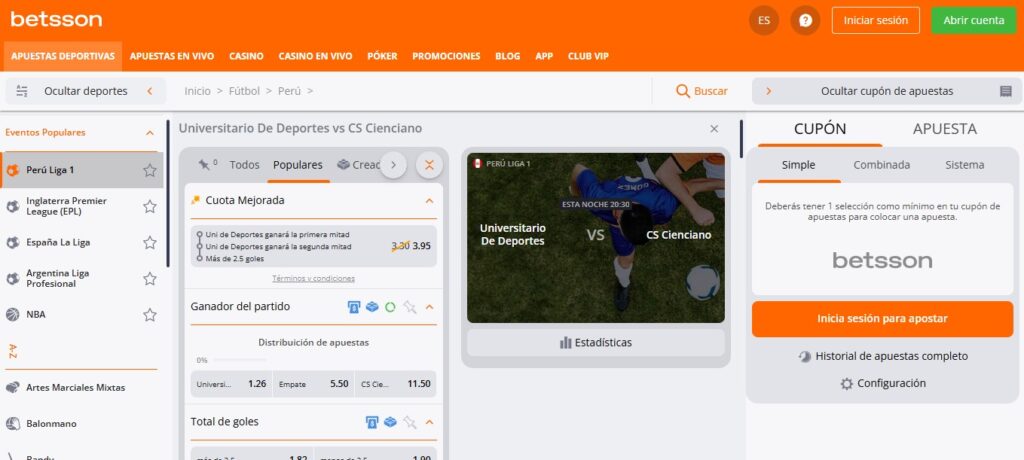Click the sports filter icon beside Ocultar deportes
This screenshot has height=460, width=1024.
pyautogui.click(x=22, y=91)
